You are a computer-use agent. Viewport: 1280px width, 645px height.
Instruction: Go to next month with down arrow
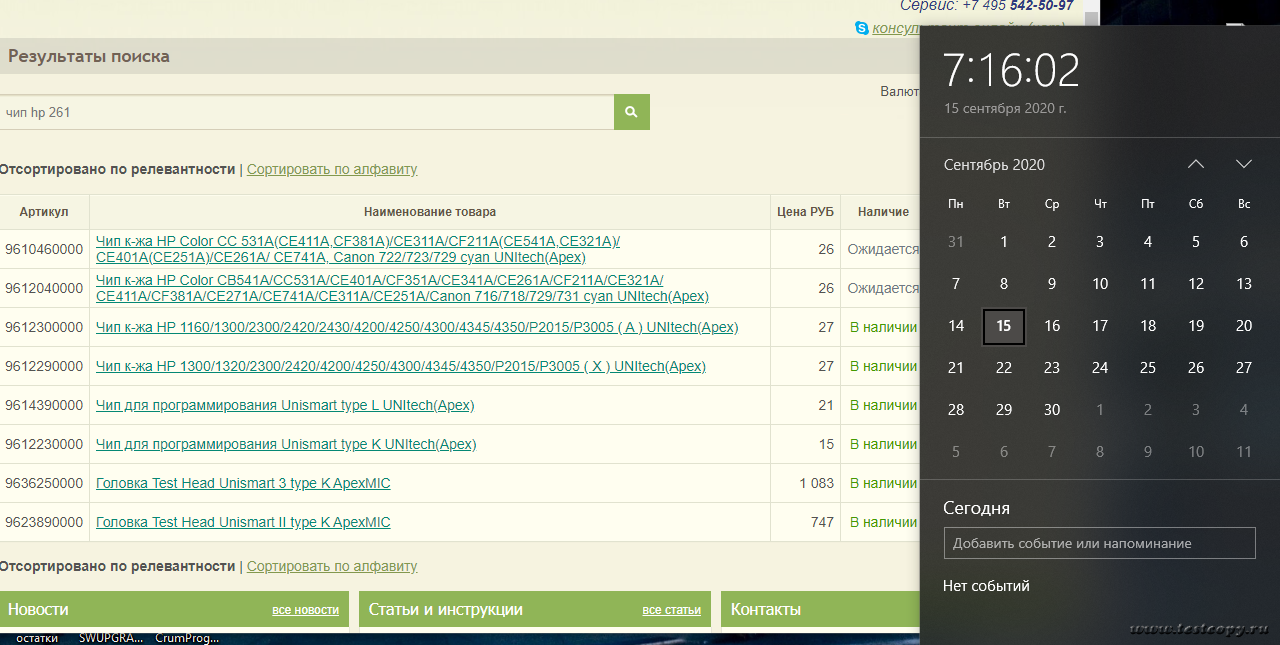pyautogui.click(x=1243, y=164)
